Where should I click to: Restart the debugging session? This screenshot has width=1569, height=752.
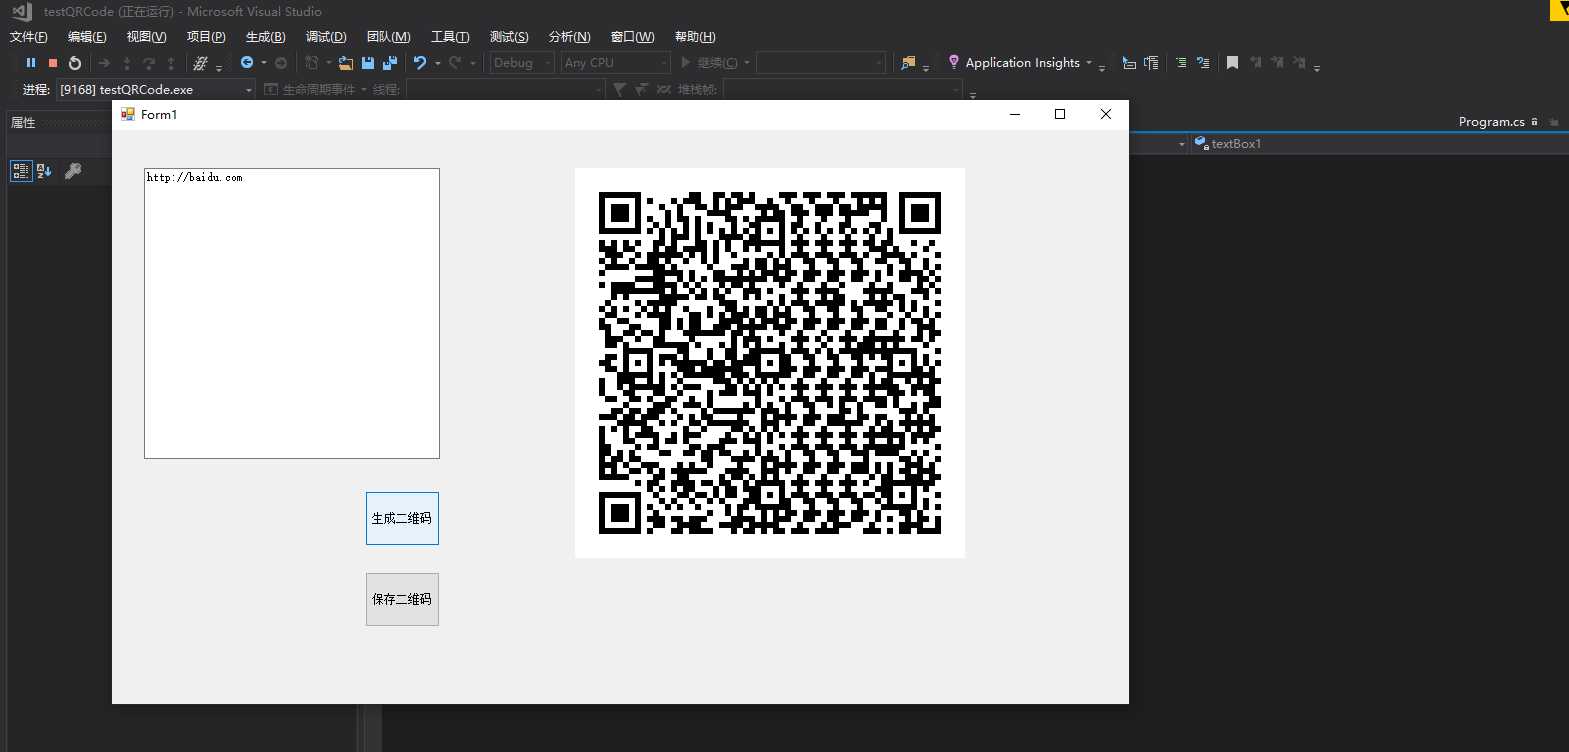(x=75, y=63)
